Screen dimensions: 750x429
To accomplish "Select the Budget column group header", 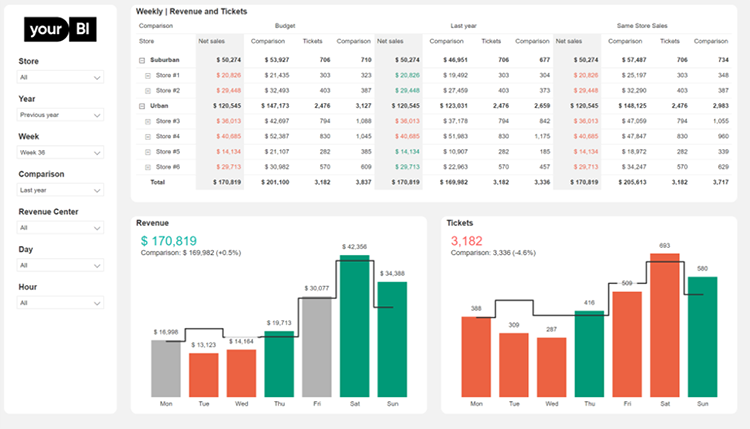I will click(x=285, y=25).
